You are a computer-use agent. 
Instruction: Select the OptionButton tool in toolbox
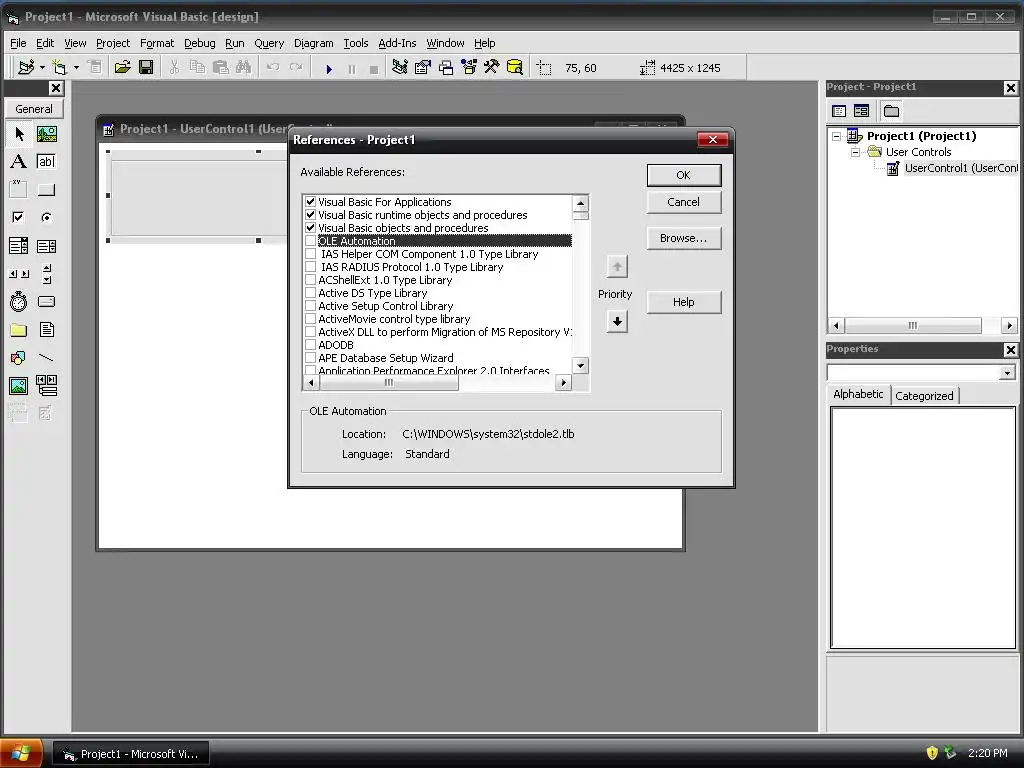(x=46, y=217)
